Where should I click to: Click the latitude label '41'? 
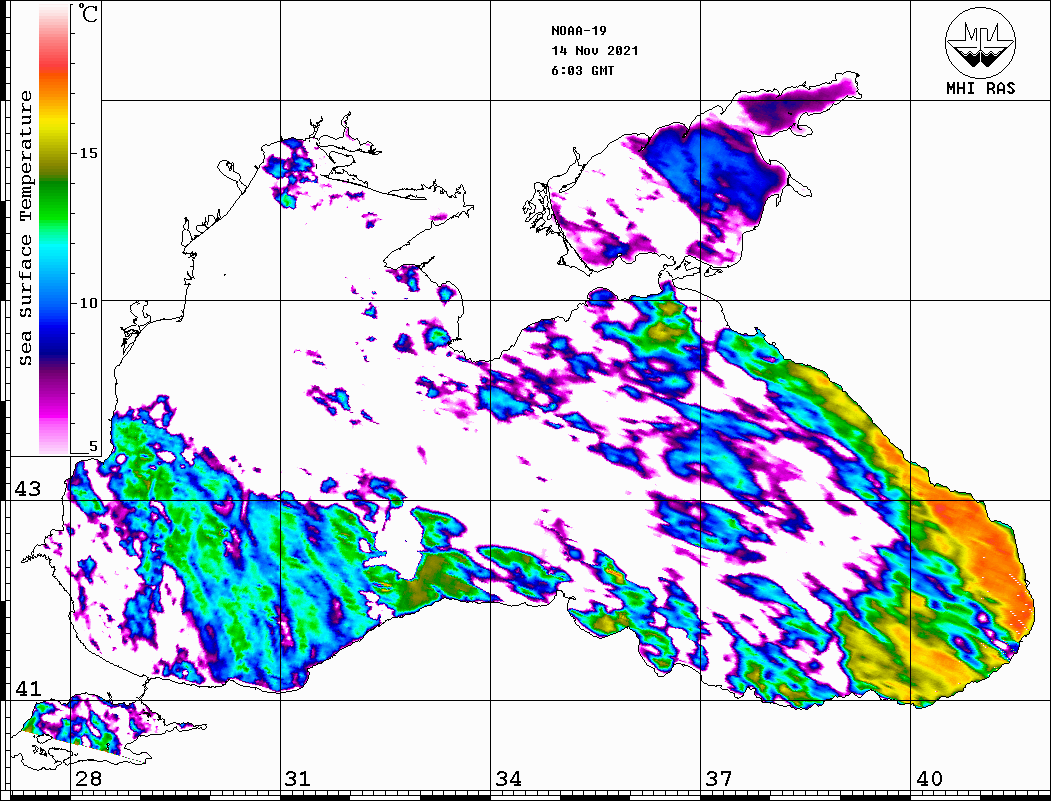tap(28, 689)
